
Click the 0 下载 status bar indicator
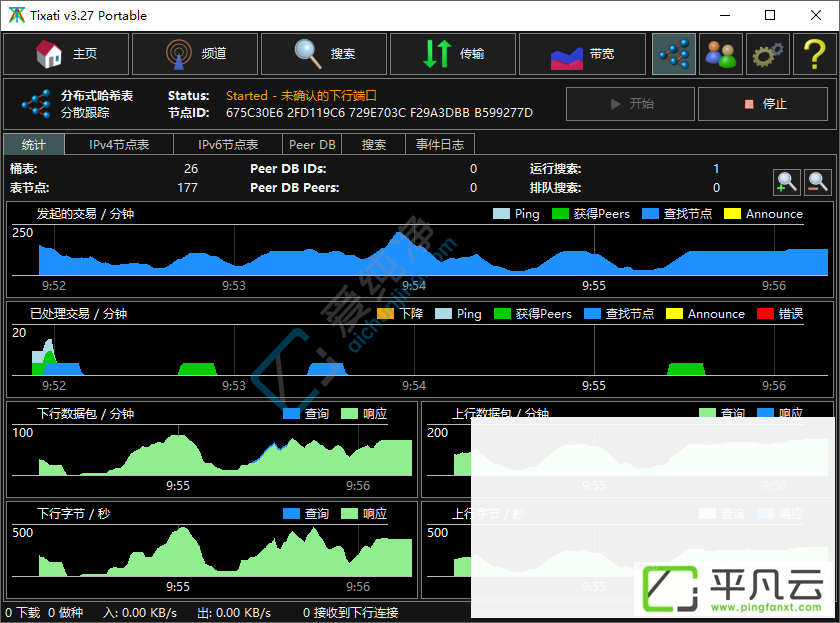[22, 612]
